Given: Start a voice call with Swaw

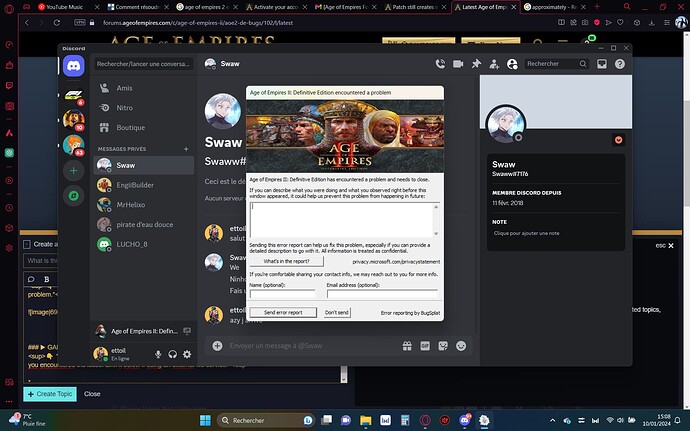Looking at the screenshot, I should 440,64.
